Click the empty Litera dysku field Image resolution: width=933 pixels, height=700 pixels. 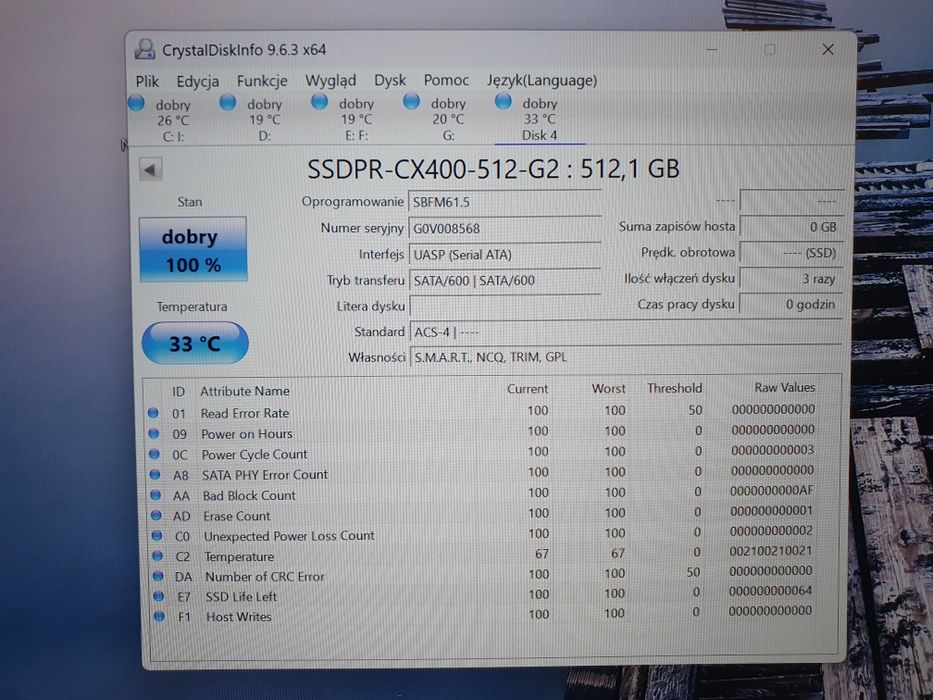click(x=505, y=306)
